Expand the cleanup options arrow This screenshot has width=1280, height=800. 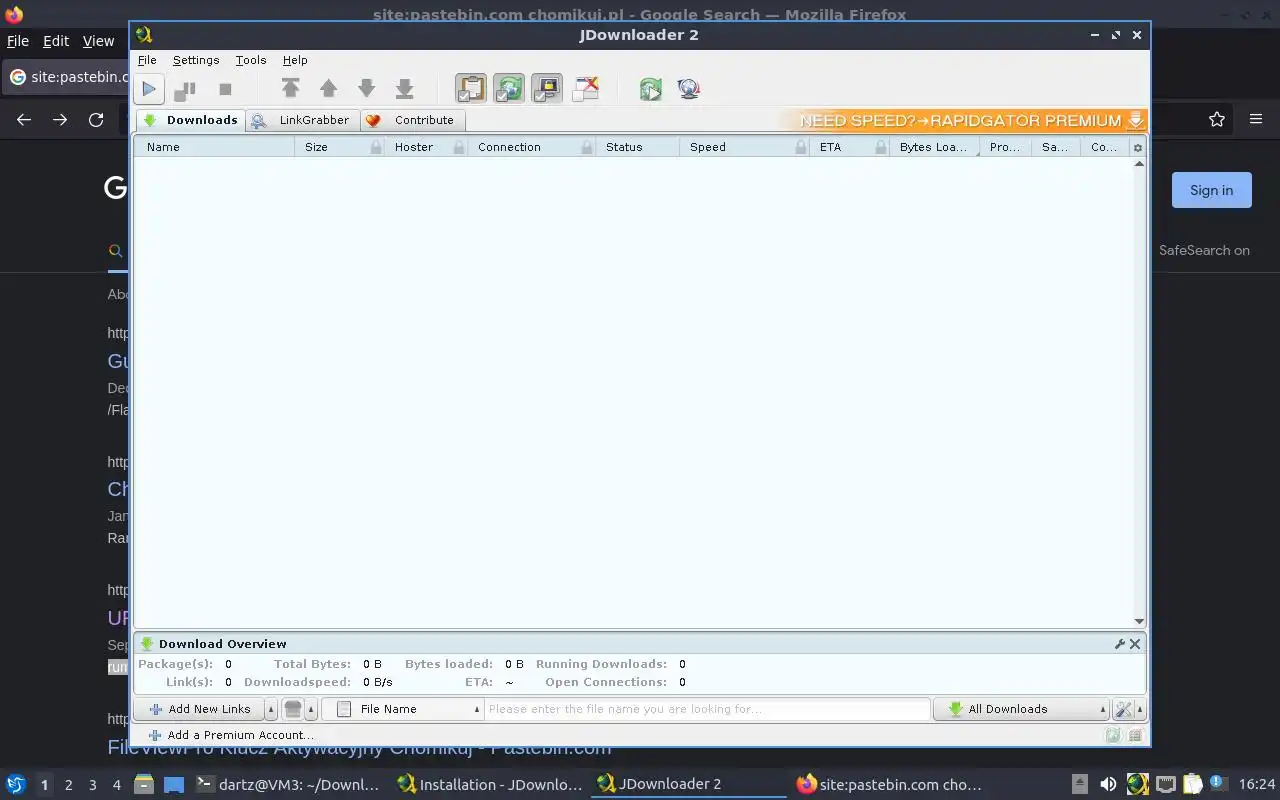pos(311,709)
